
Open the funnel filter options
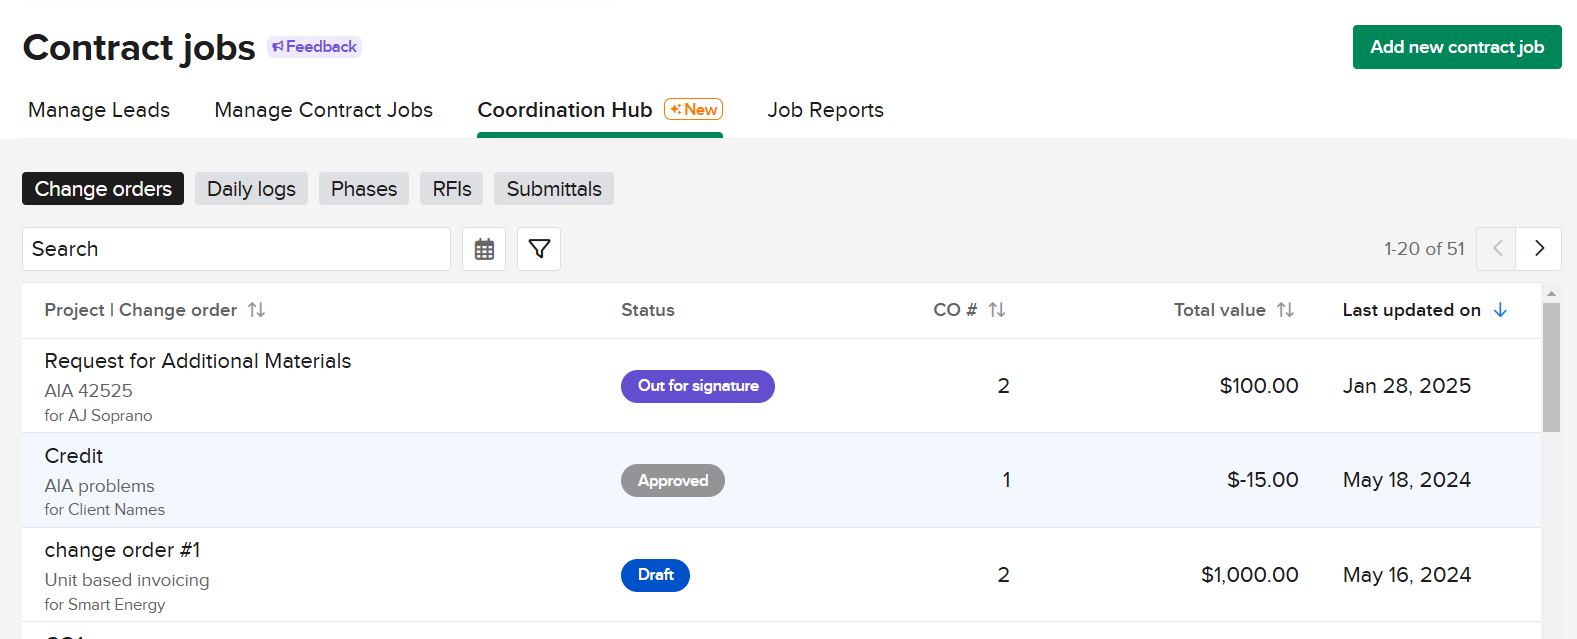[539, 249]
